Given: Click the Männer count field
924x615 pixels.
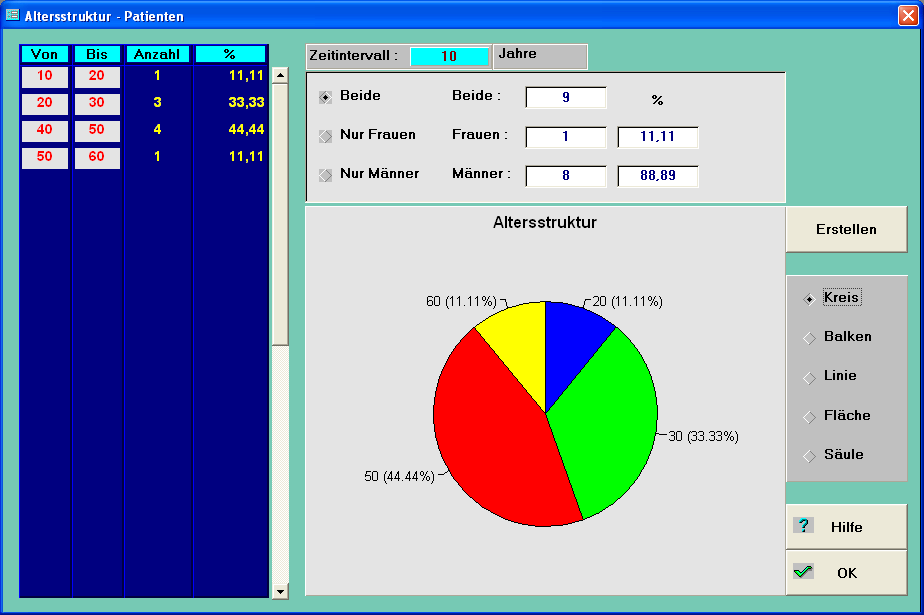Looking at the screenshot, I should click(x=565, y=176).
